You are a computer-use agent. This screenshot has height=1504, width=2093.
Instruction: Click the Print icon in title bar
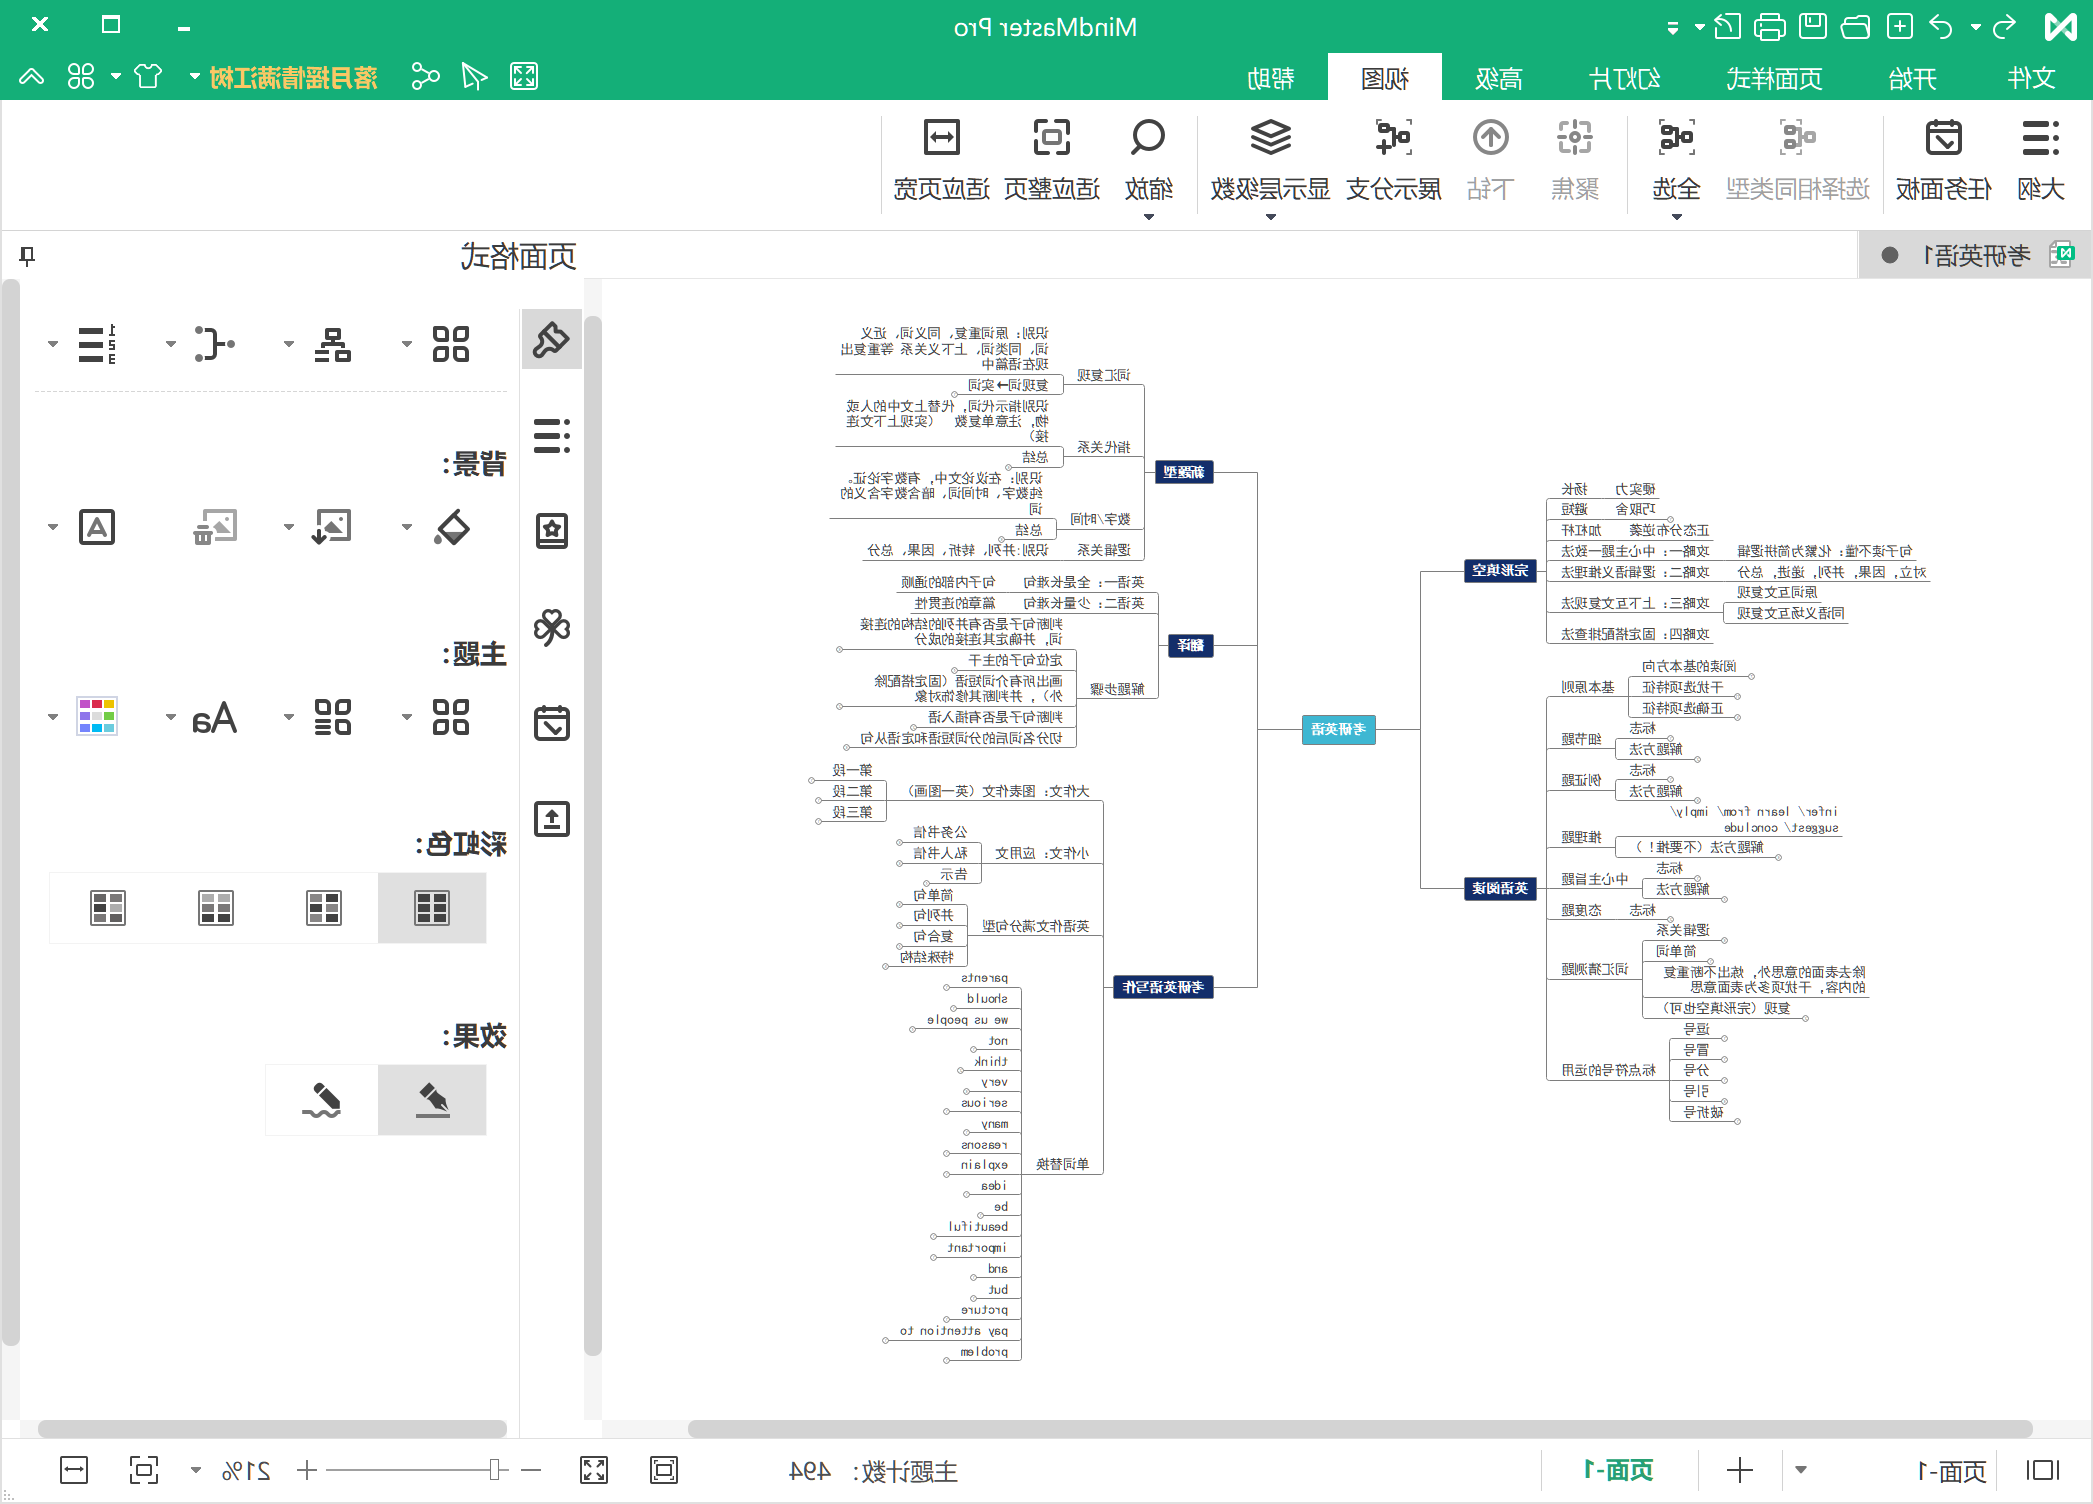(1770, 26)
